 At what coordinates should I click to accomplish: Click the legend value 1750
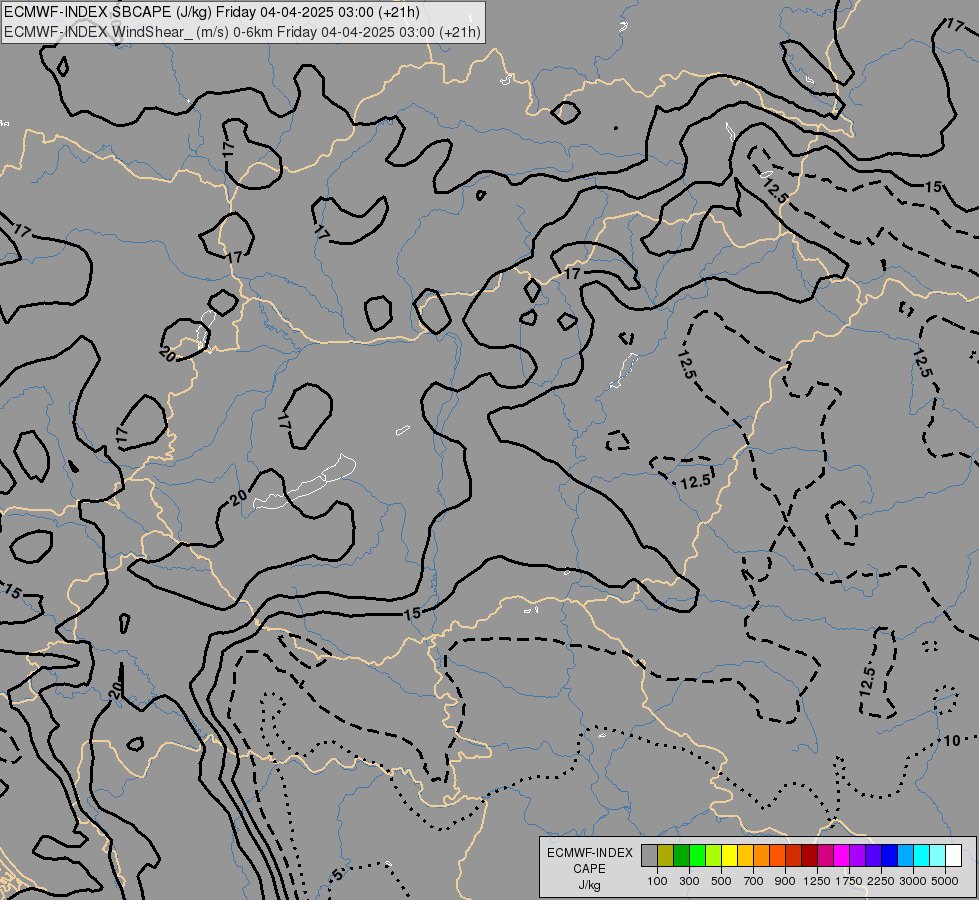pyautogui.click(x=849, y=881)
